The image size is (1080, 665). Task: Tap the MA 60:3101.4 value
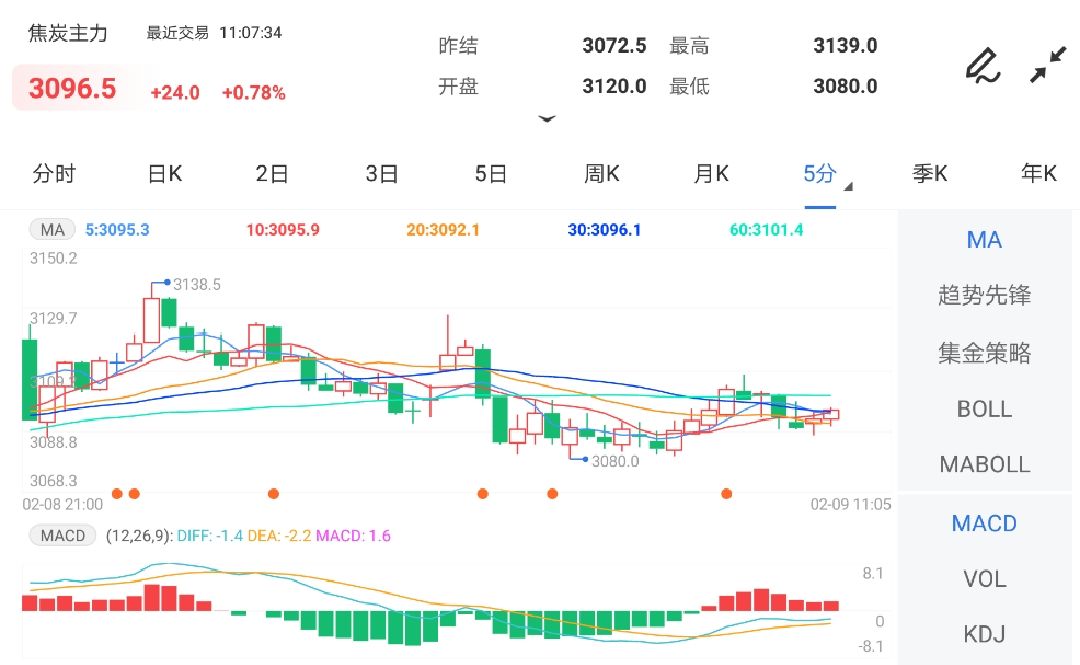pyautogui.click(x=767, y=230)
